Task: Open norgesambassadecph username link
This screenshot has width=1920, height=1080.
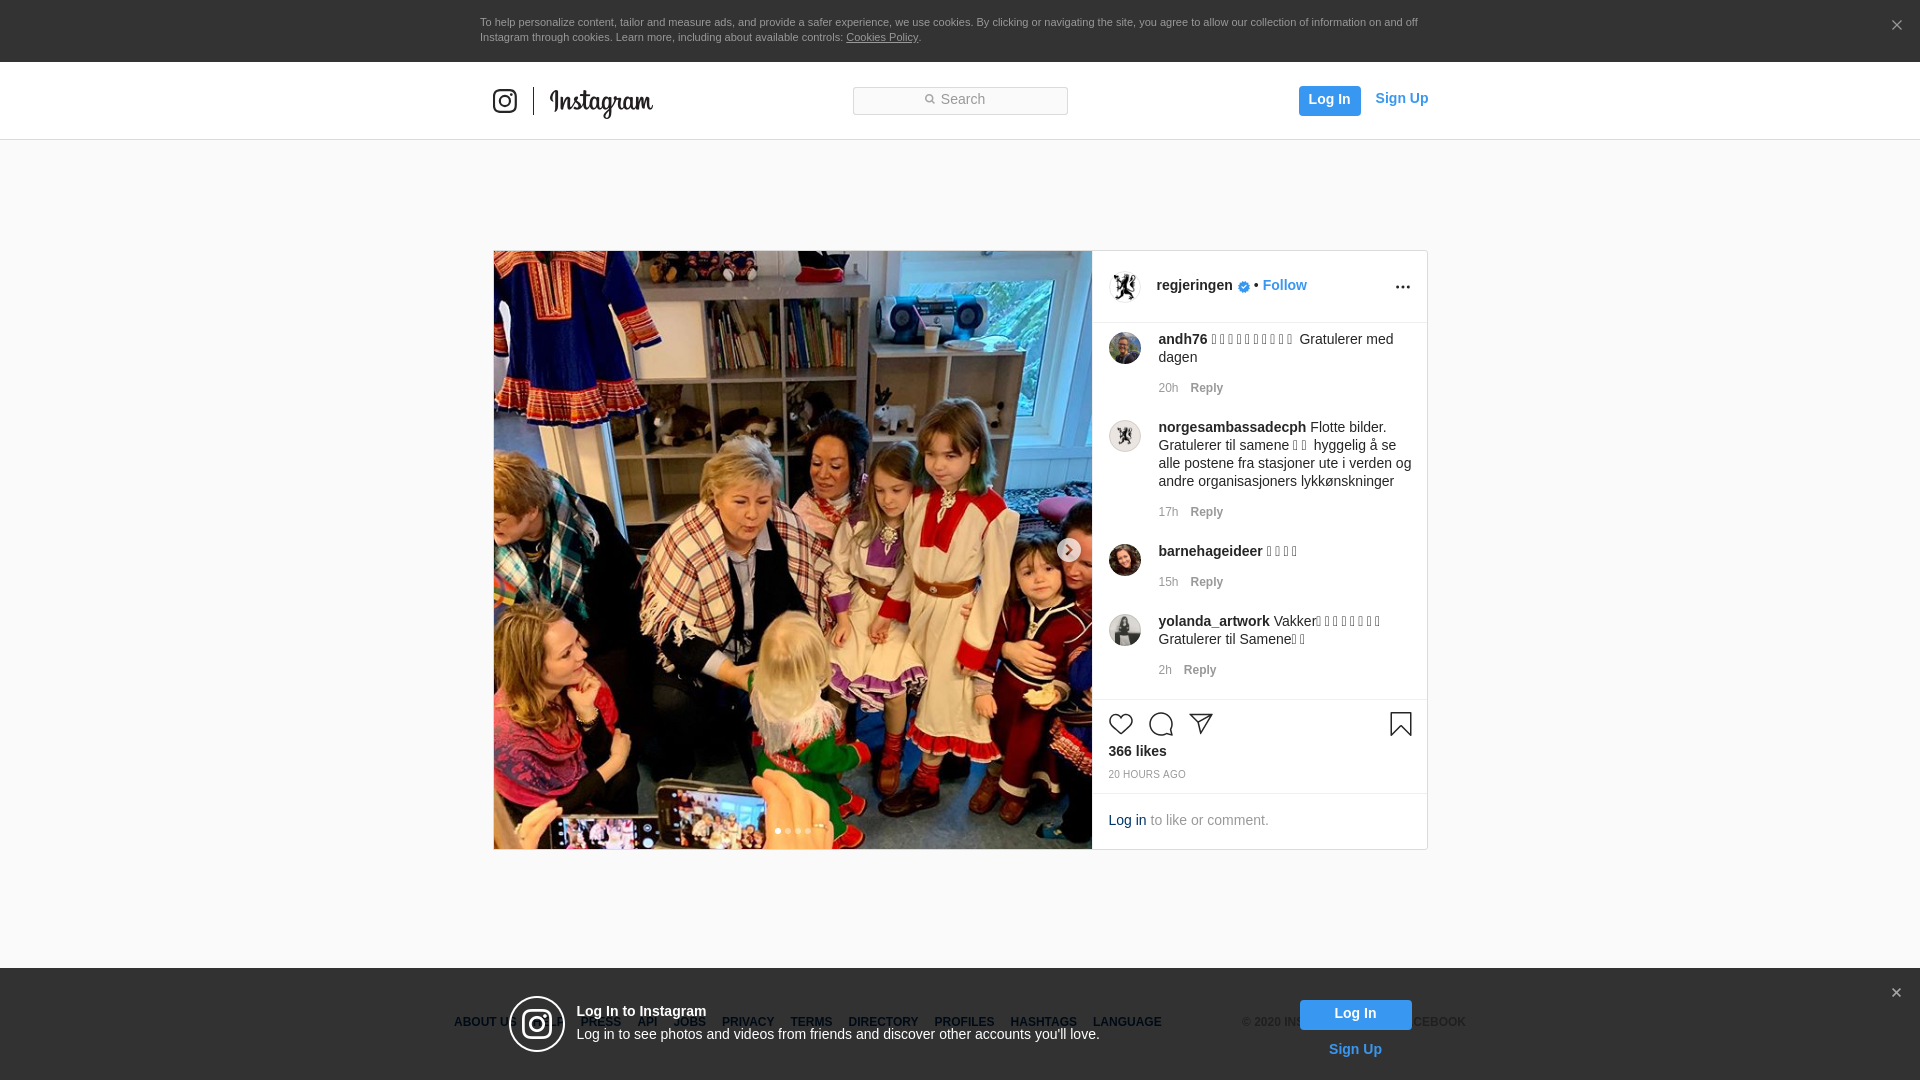Action: point(1232,427)
